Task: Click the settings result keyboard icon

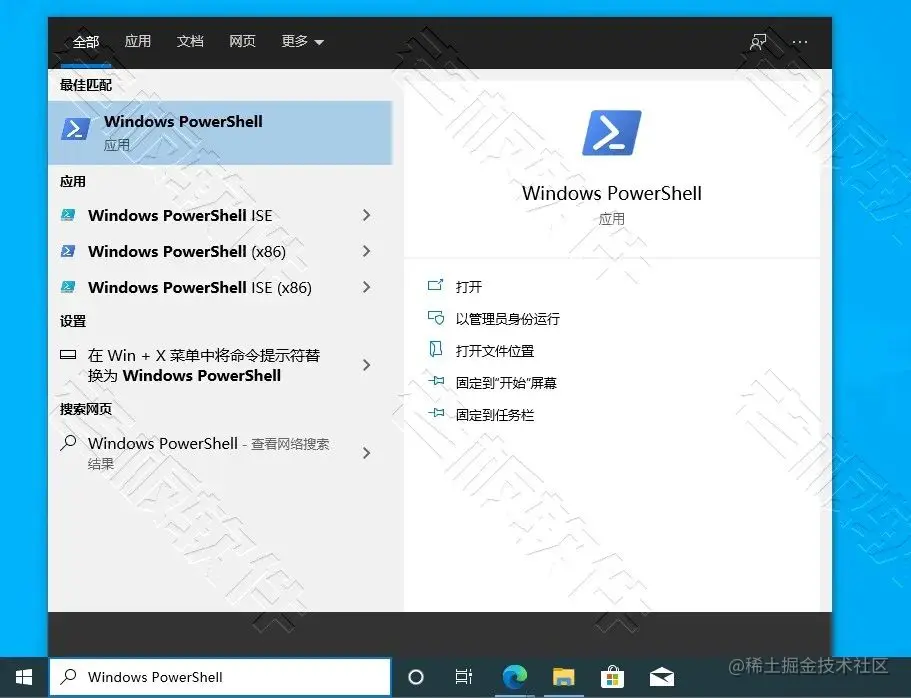Action: (68, 355)
